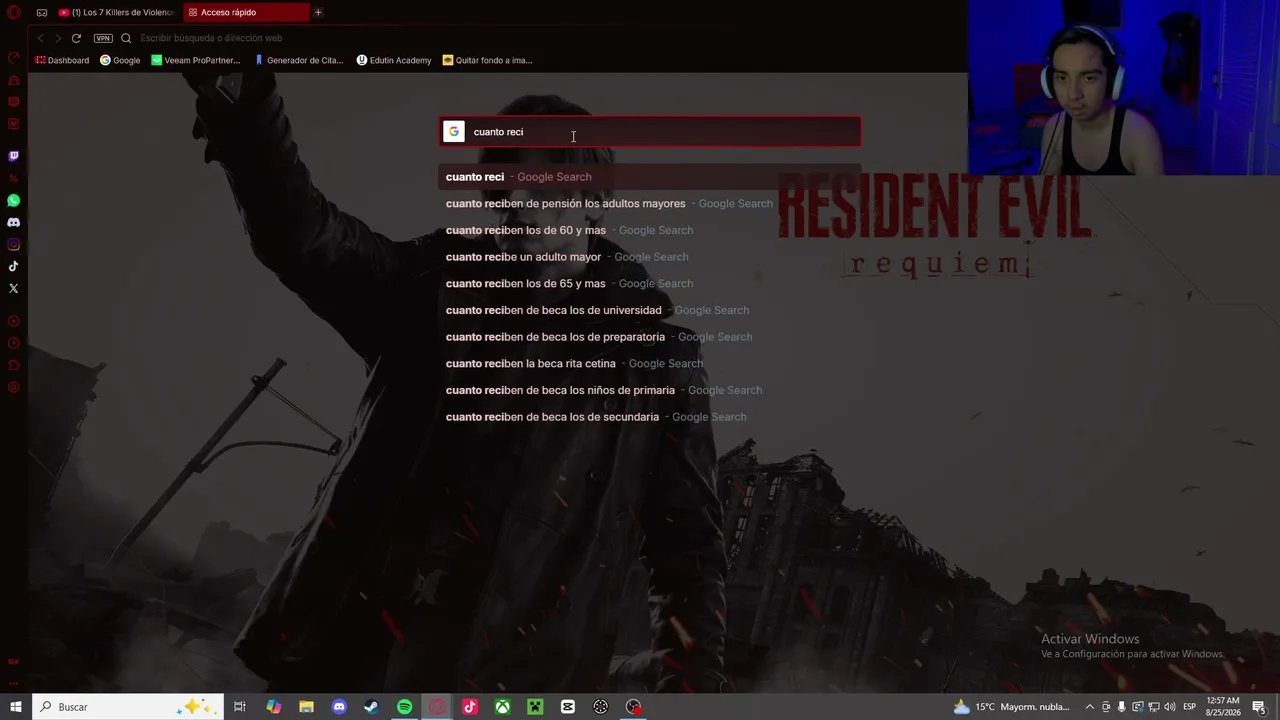Open the weather widget showing 15°C

[x=1011, y=707]
